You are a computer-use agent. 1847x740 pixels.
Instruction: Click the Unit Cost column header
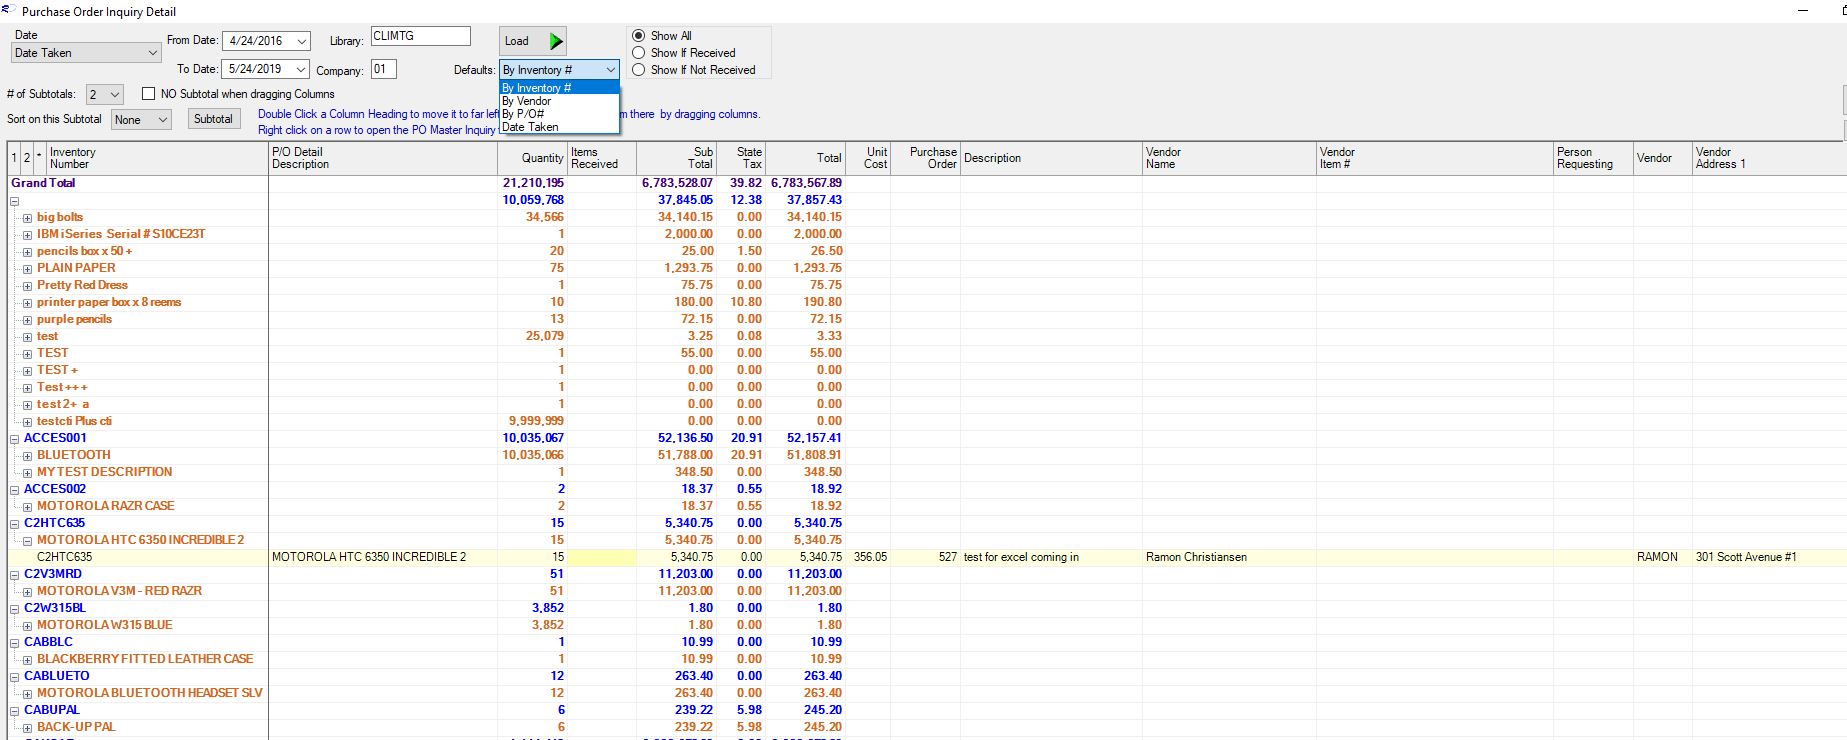[x=868, y=158]
